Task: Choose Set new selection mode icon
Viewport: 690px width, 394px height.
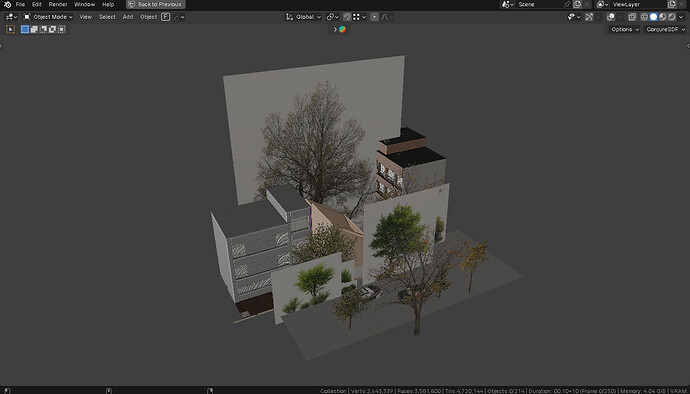Action: click(x=25, y=29)
